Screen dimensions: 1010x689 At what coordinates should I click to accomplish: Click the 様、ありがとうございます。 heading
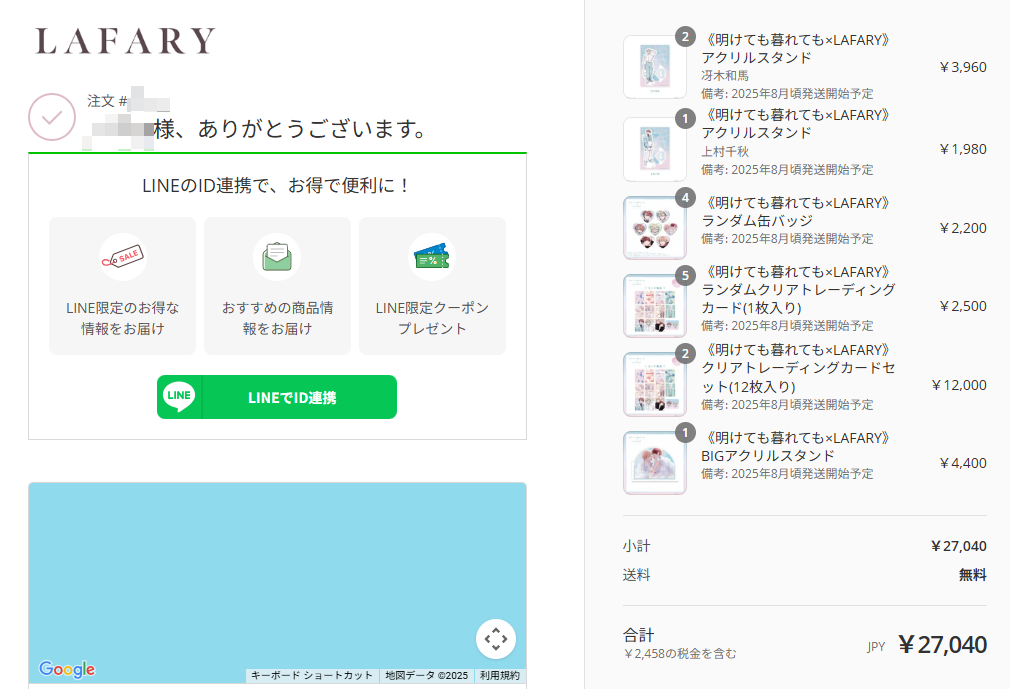(x=292, y=129)
